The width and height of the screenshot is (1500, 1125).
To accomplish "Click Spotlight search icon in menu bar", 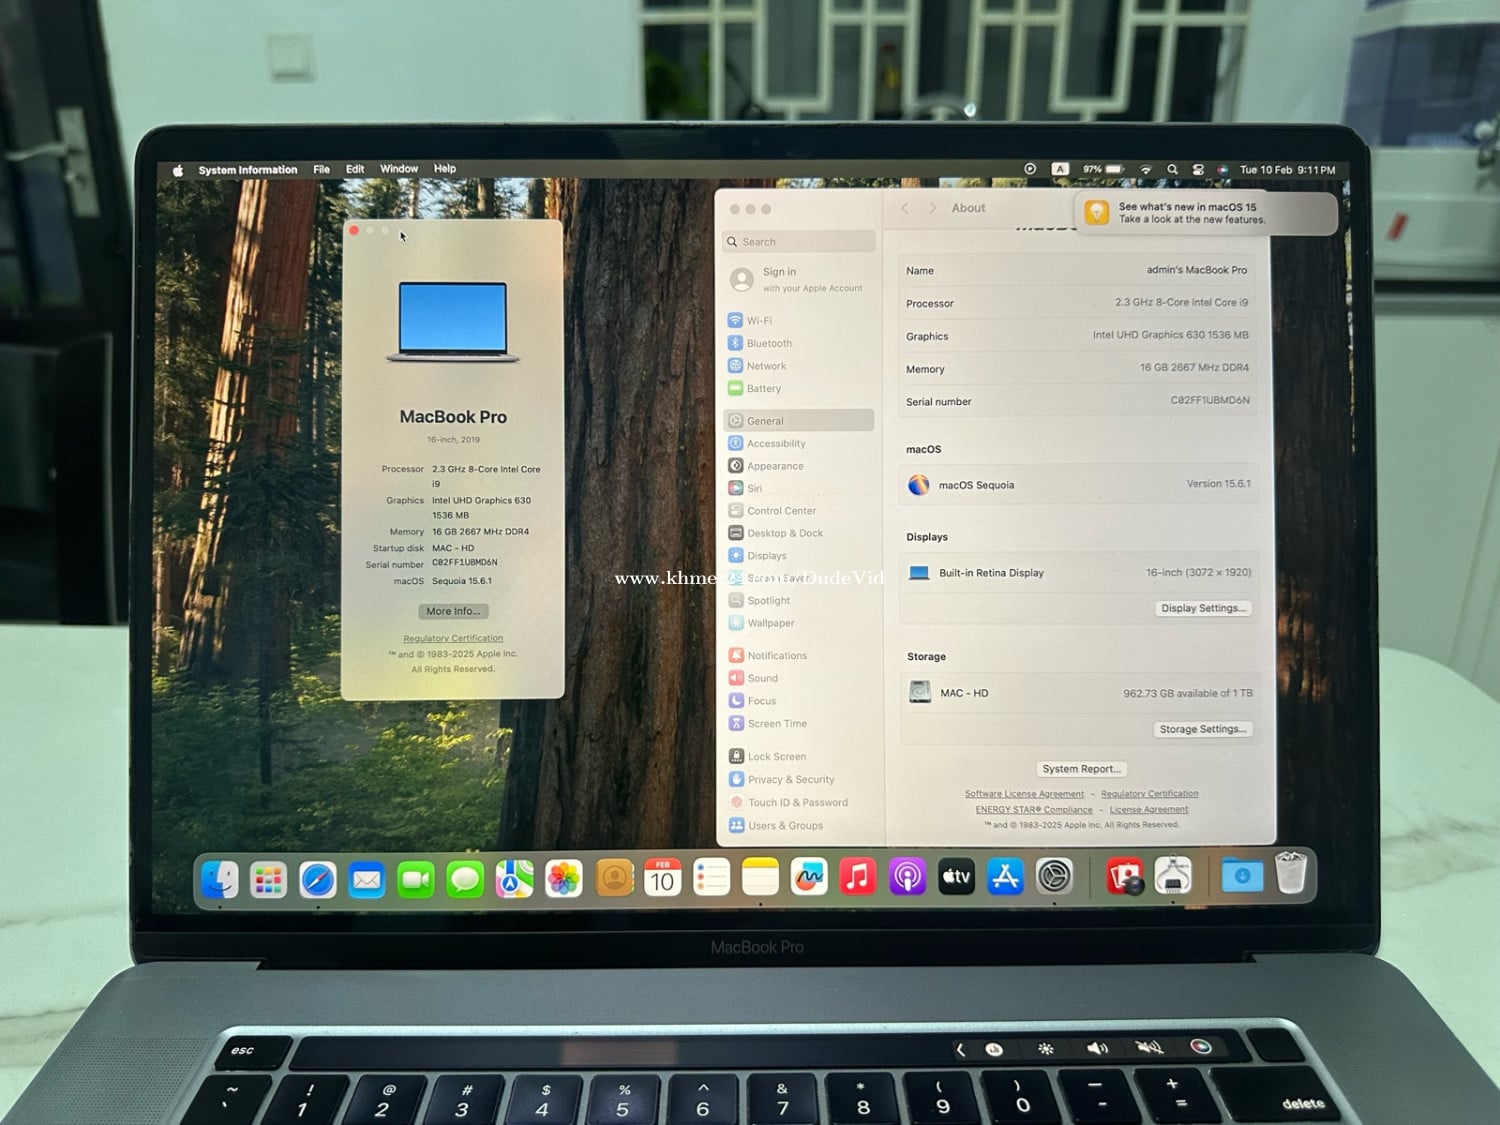I will [x=1172, y=170].
